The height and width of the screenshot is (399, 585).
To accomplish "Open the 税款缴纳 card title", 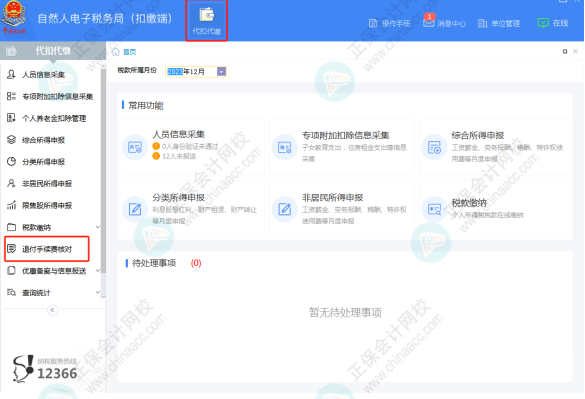I will click(x=469, y=203).
